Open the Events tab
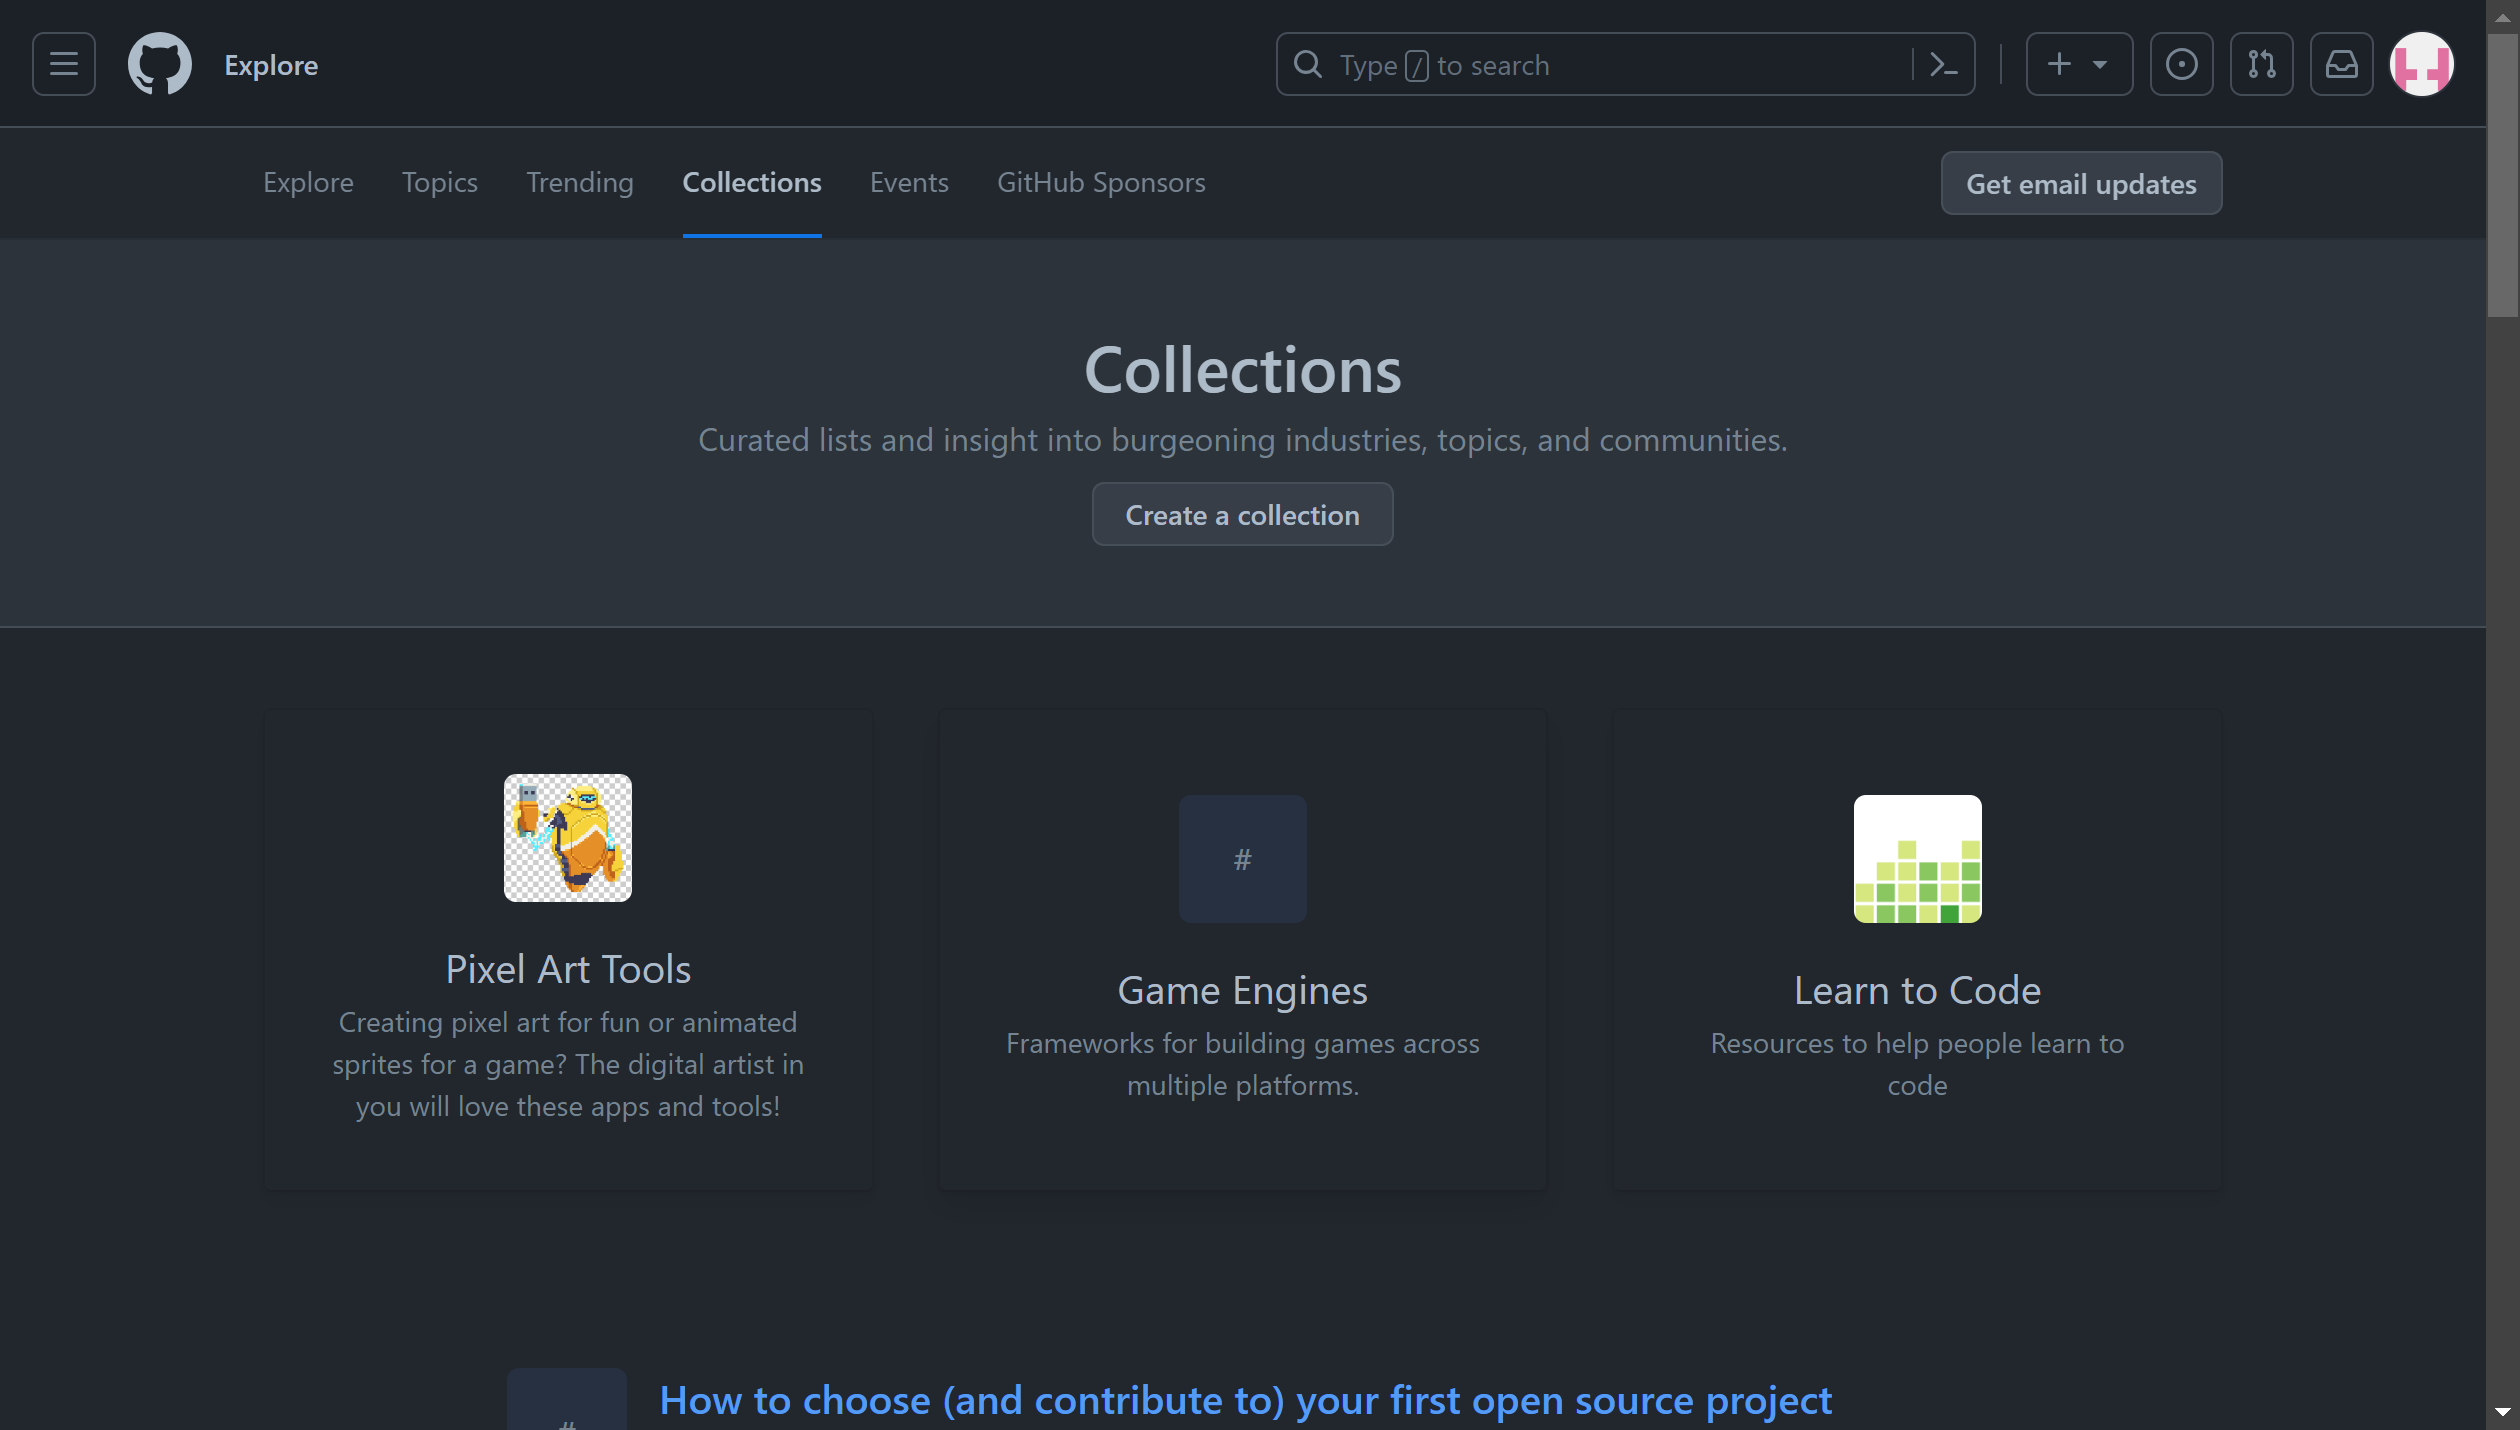The width and height of the screenshot is (2520, 1430). tap(908, 183)
